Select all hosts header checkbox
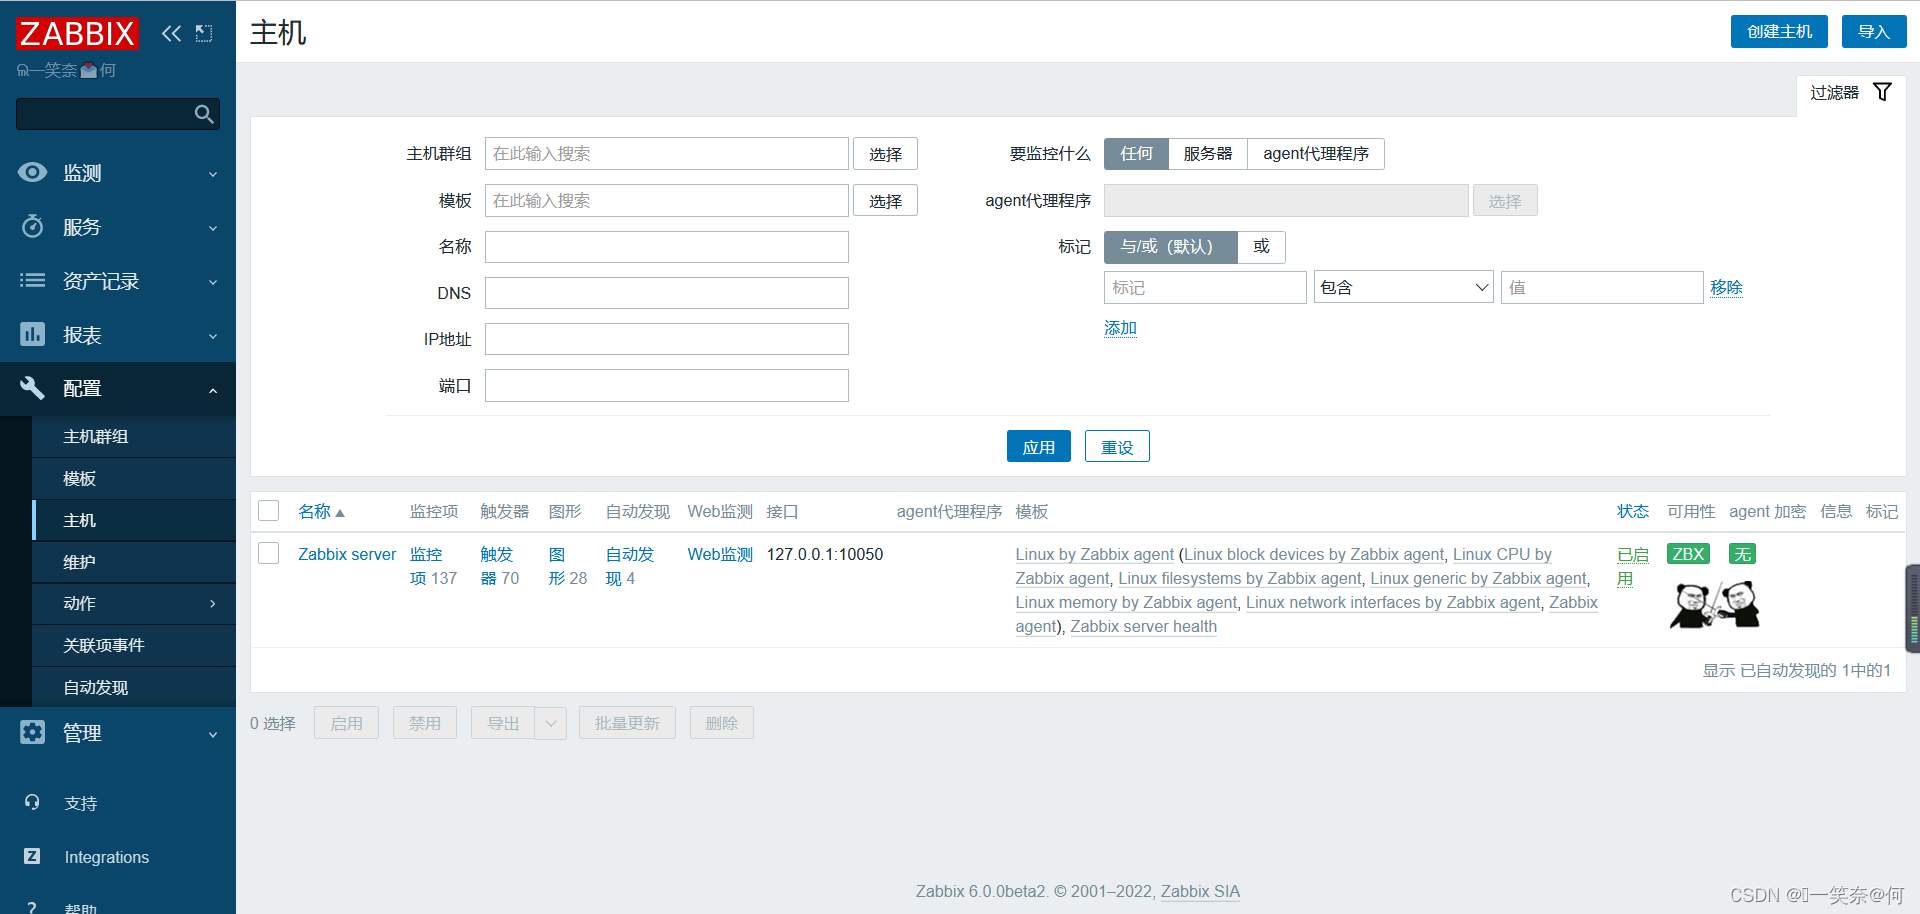This screenshot has height=914, width=1920. (268, 511)
